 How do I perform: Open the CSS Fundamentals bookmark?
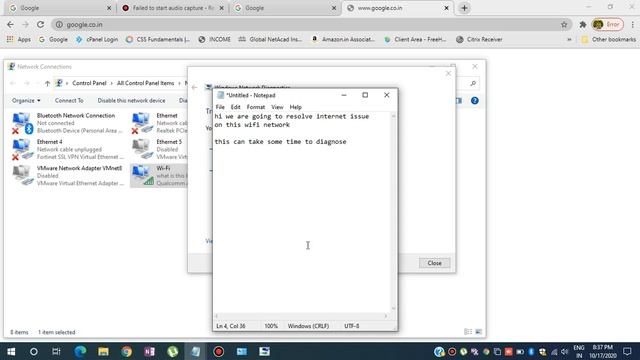tap(158, 39)
